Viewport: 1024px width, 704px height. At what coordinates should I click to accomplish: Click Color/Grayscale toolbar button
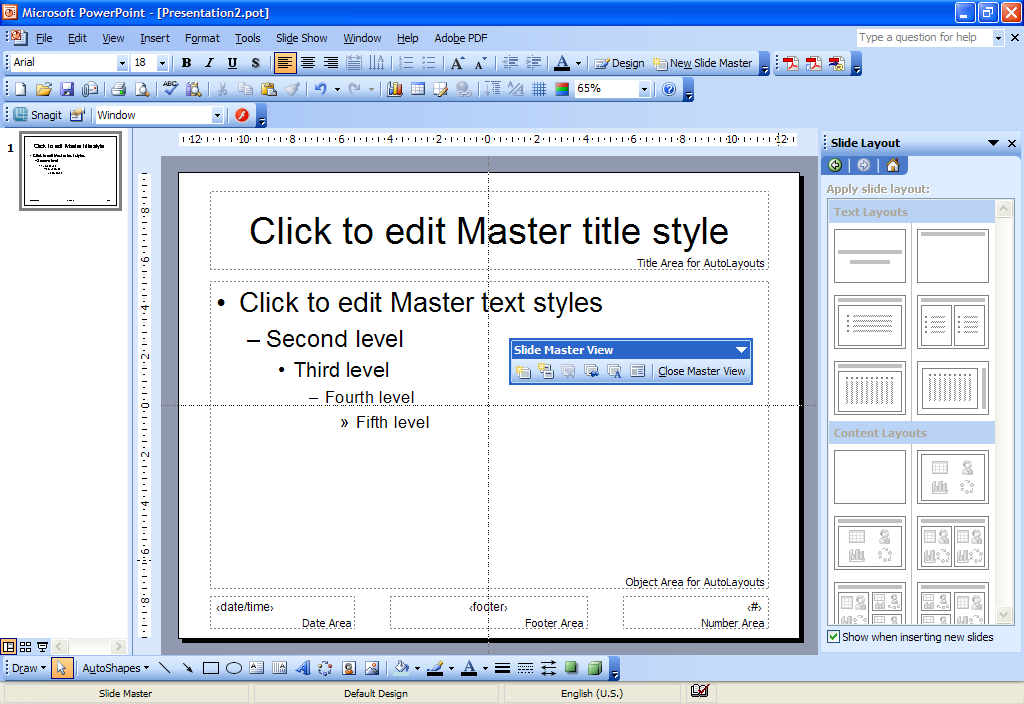pos(562,89)
